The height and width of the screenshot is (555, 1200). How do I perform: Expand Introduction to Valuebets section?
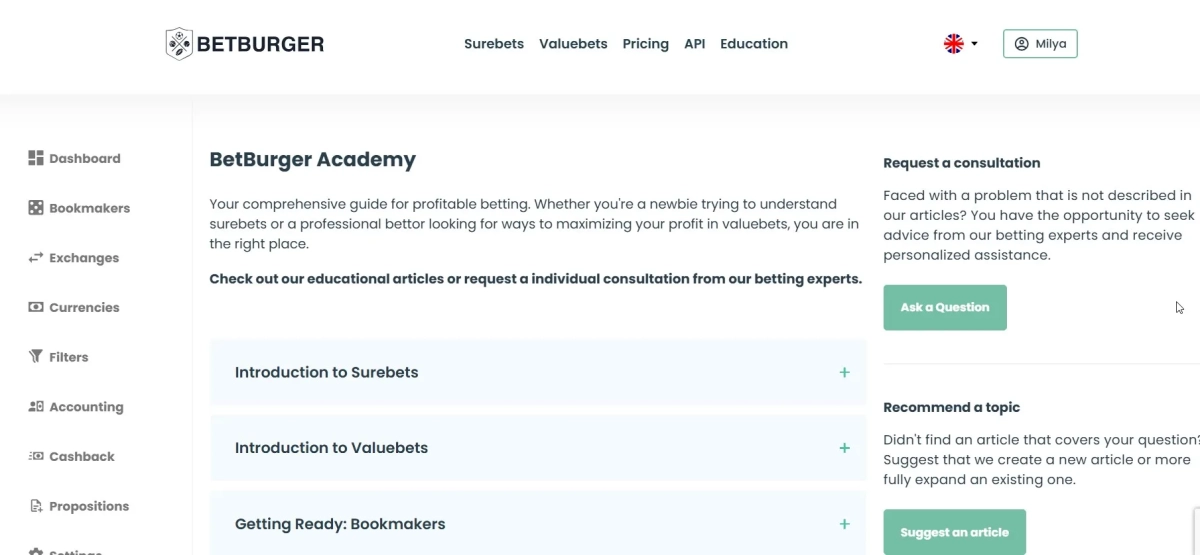tap(844, 448)
